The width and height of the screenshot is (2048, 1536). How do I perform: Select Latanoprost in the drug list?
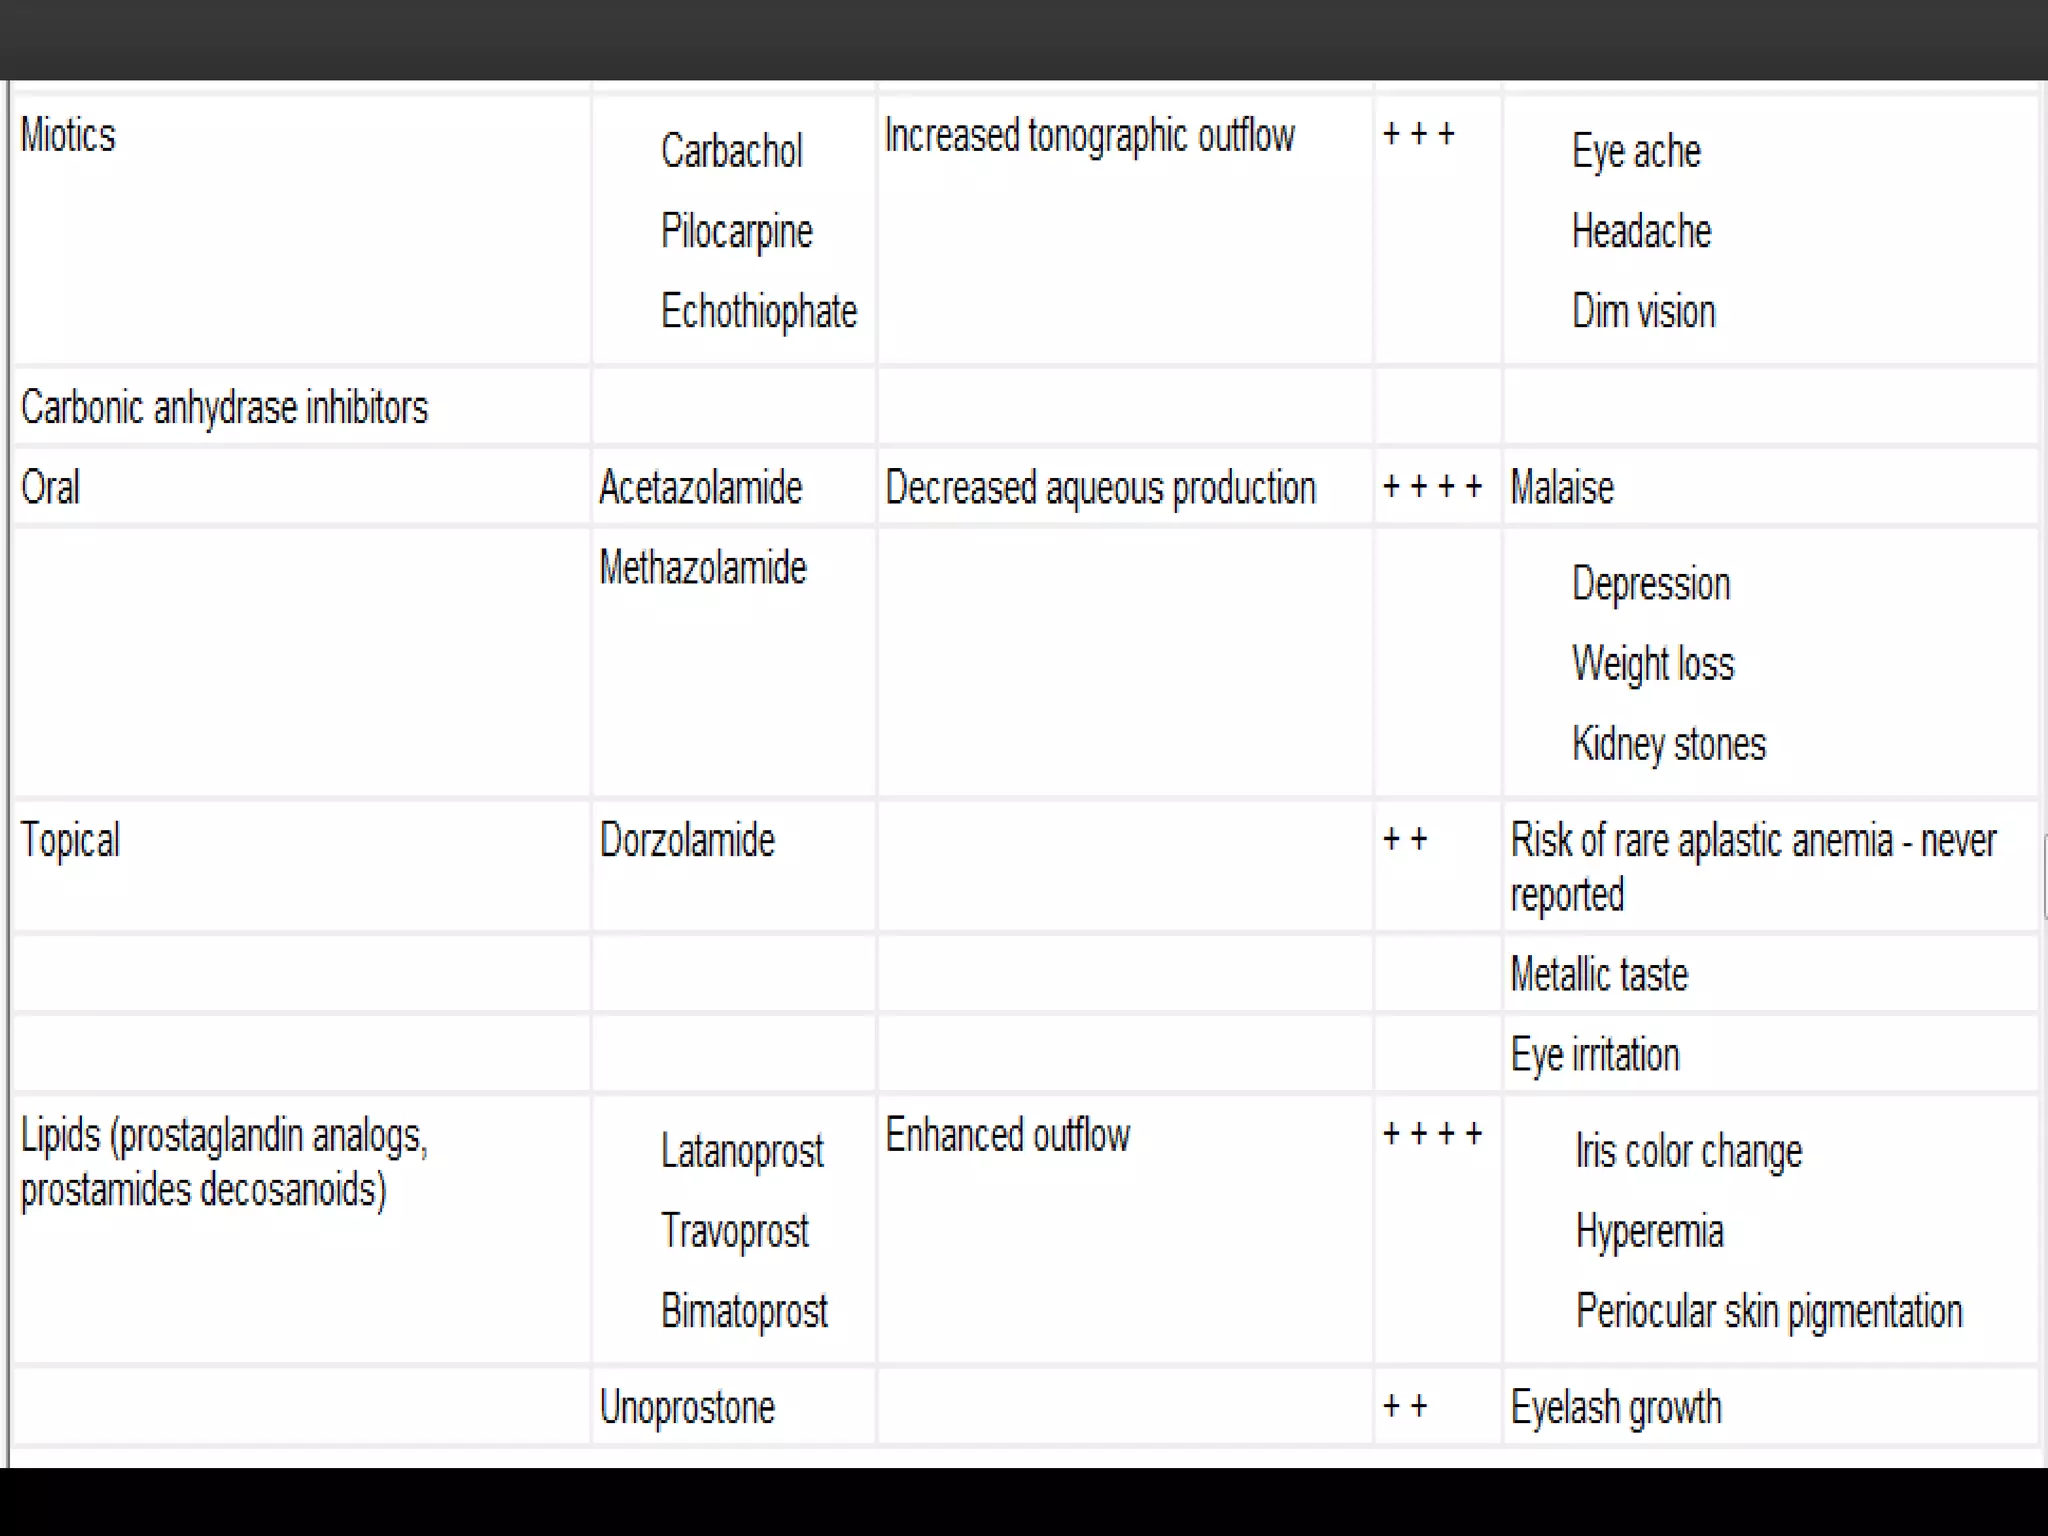point(742,1151)
